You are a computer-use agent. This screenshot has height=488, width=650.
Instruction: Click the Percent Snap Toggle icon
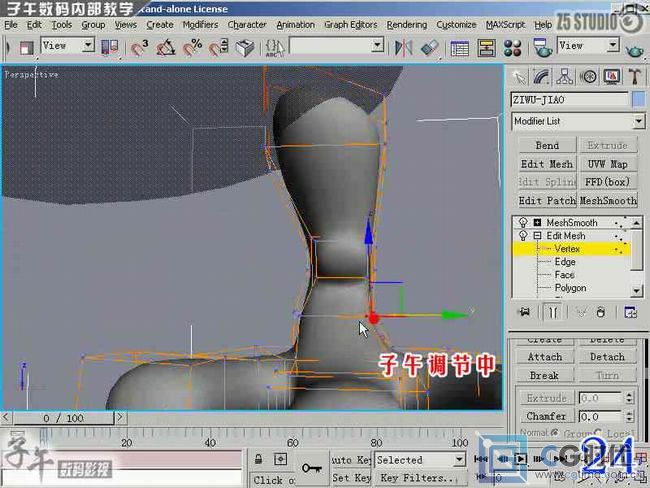tap(192, 47)
